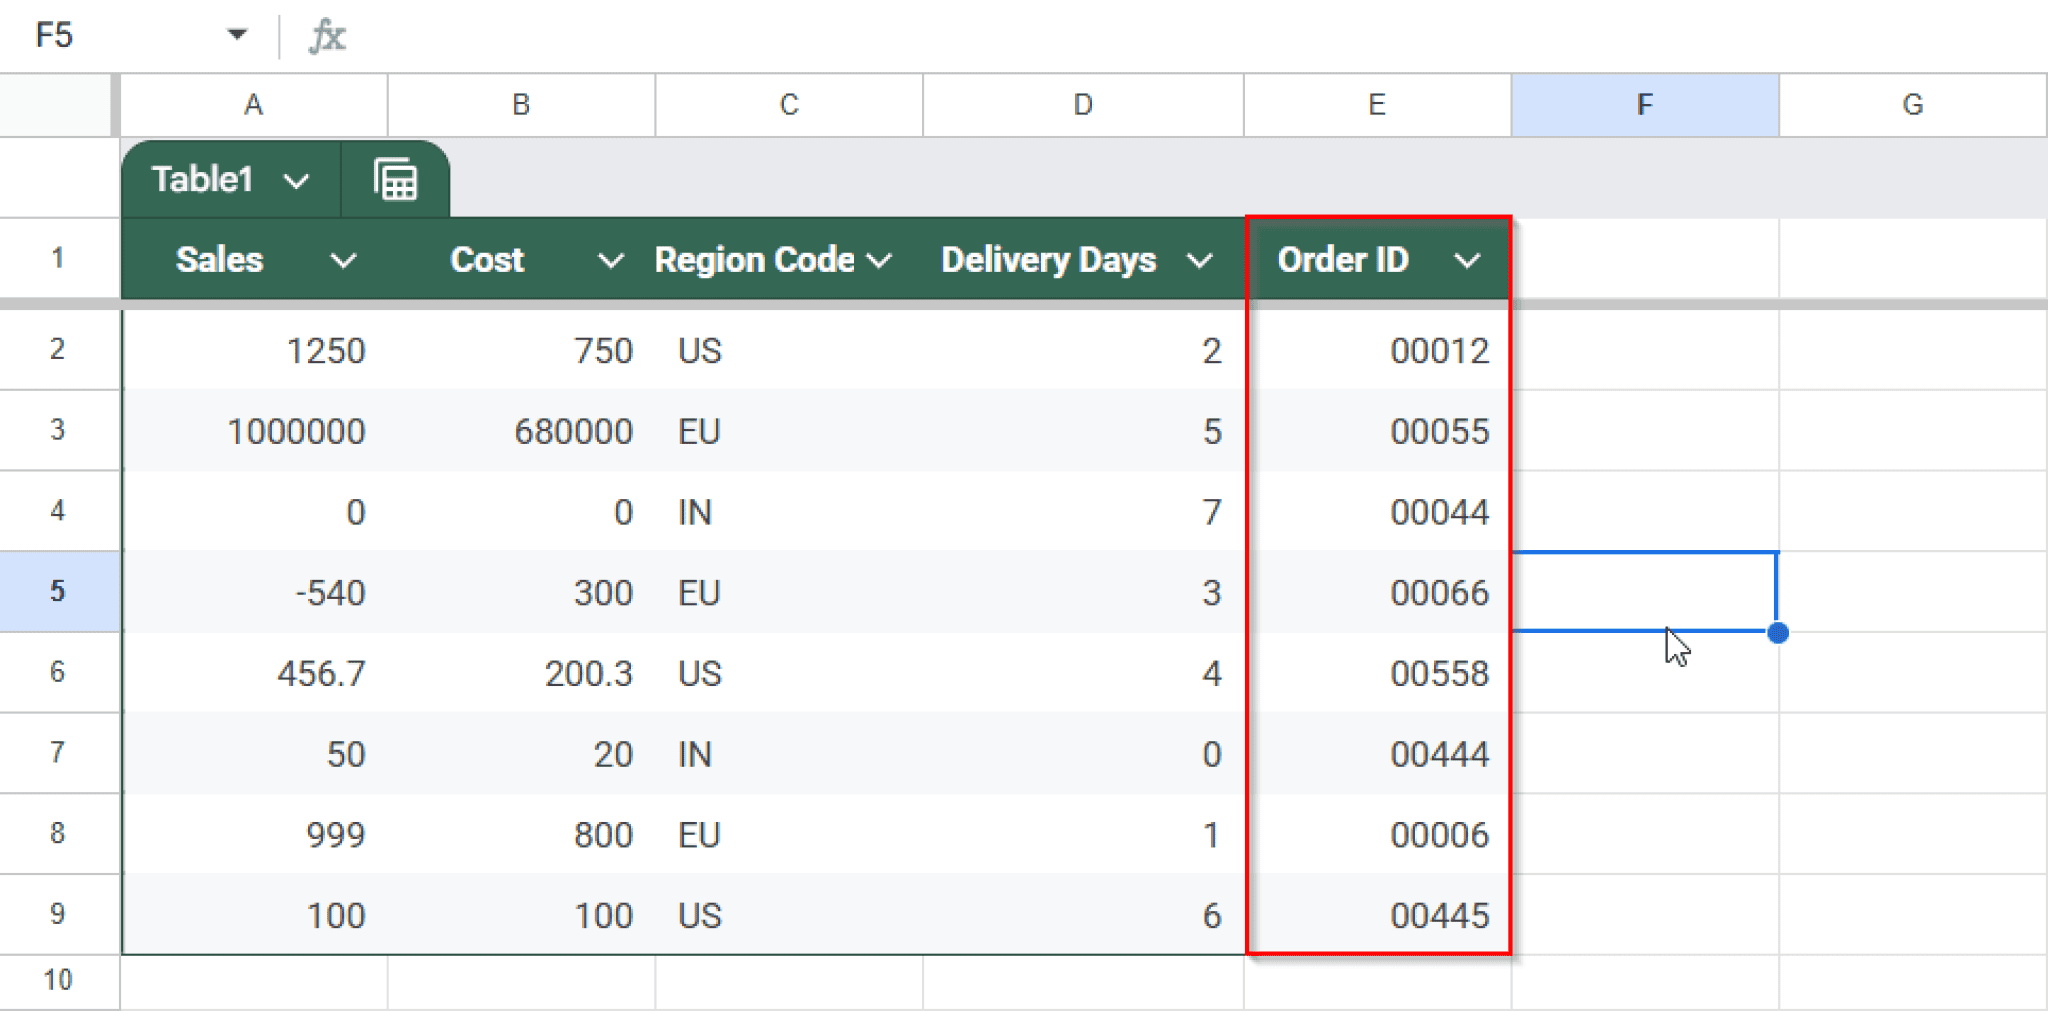Select column F header

[x=1644, y=105]
